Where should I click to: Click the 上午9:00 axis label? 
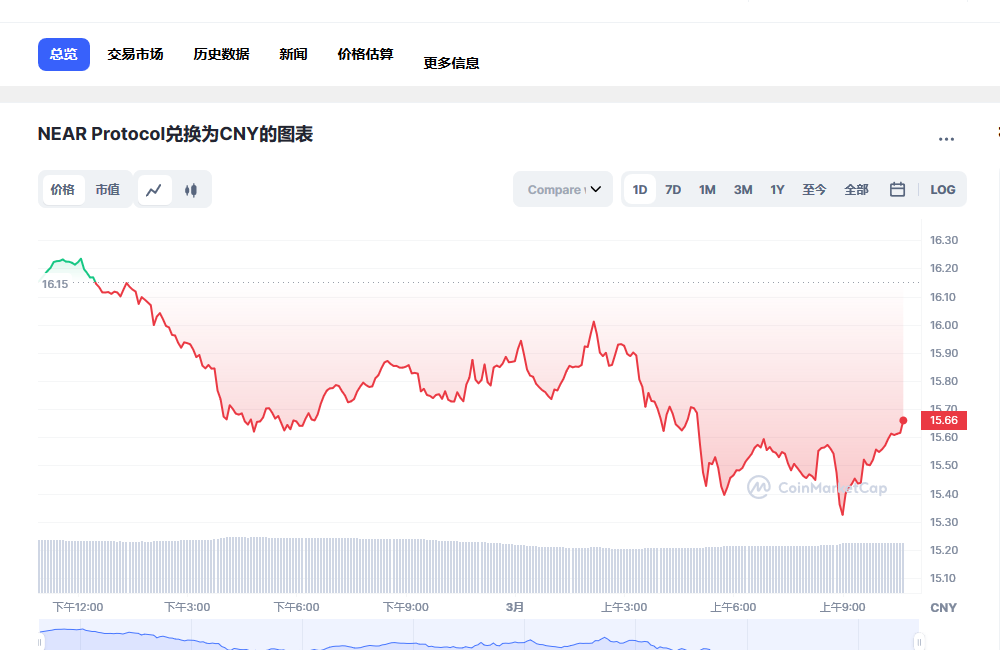(x=842, y=607)
